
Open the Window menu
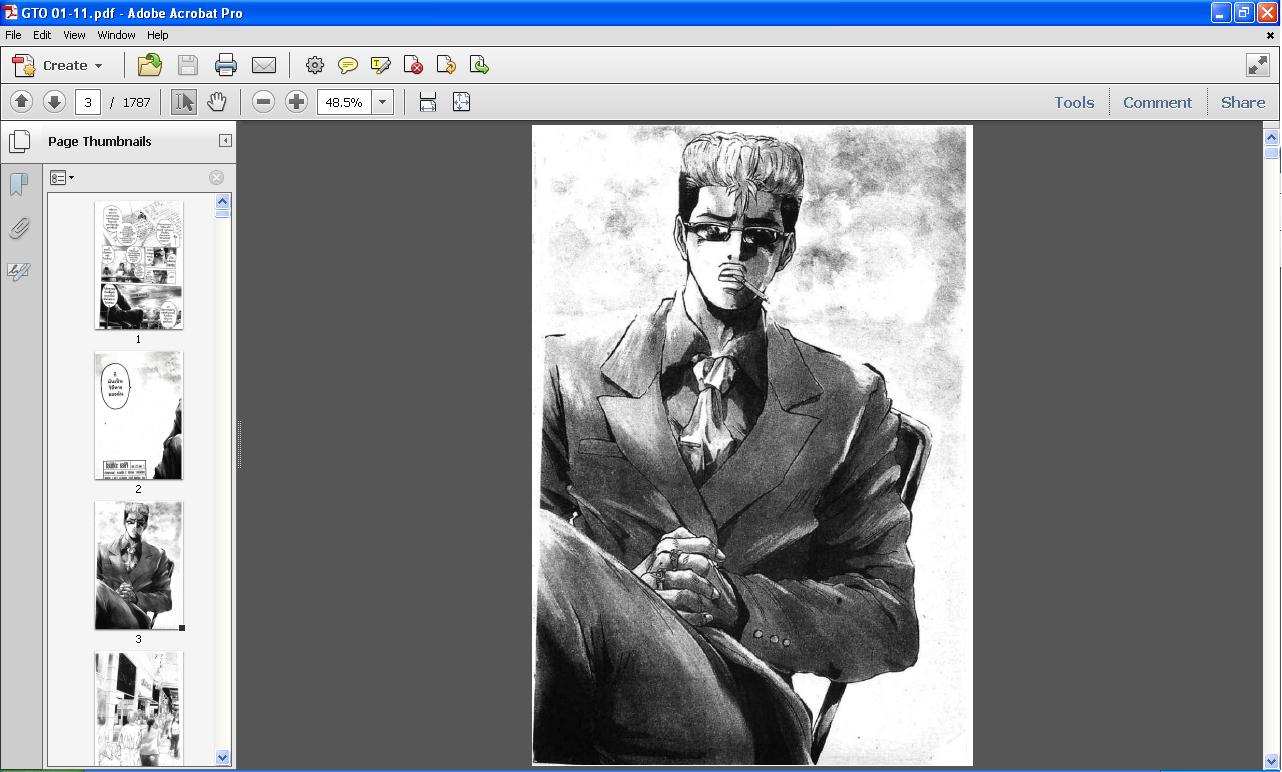[x=116, y=35]
